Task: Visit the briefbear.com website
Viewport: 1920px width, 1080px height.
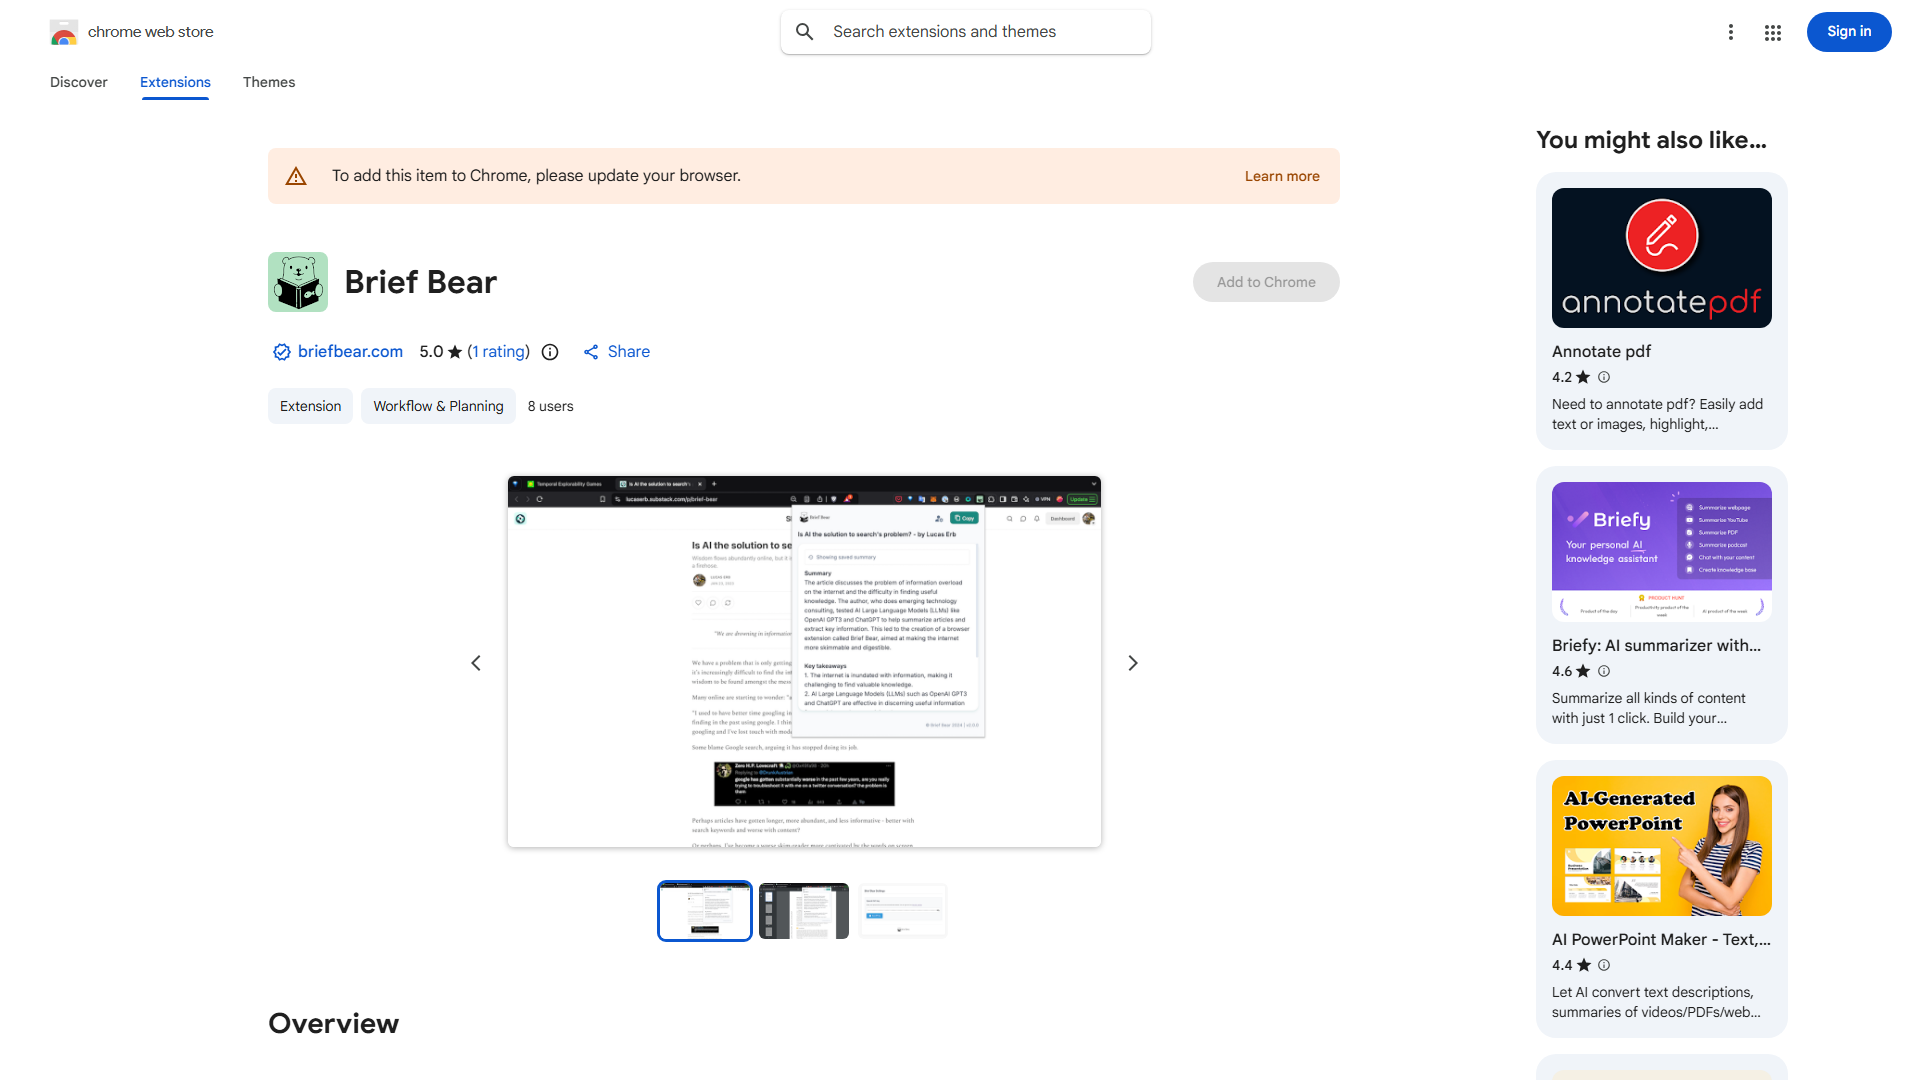Action: click(350, 351)
